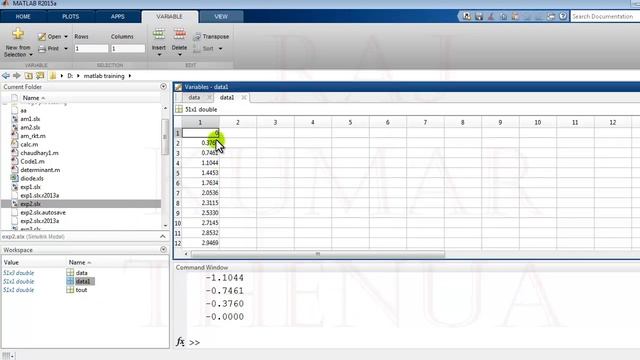The width and height of the screenshot is (640, 360).
Task: Click the New from Selection plus icon
Action: pyautogui.click(x=18, y=33)
